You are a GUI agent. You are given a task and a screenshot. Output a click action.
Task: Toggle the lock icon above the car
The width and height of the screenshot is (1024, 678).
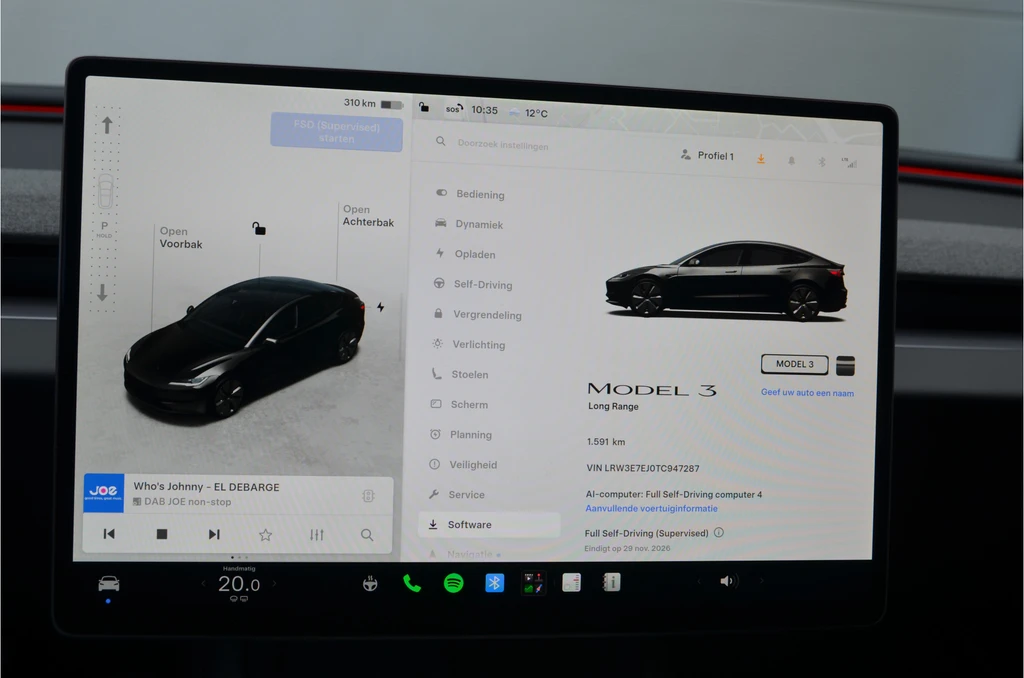click(259, 228)
